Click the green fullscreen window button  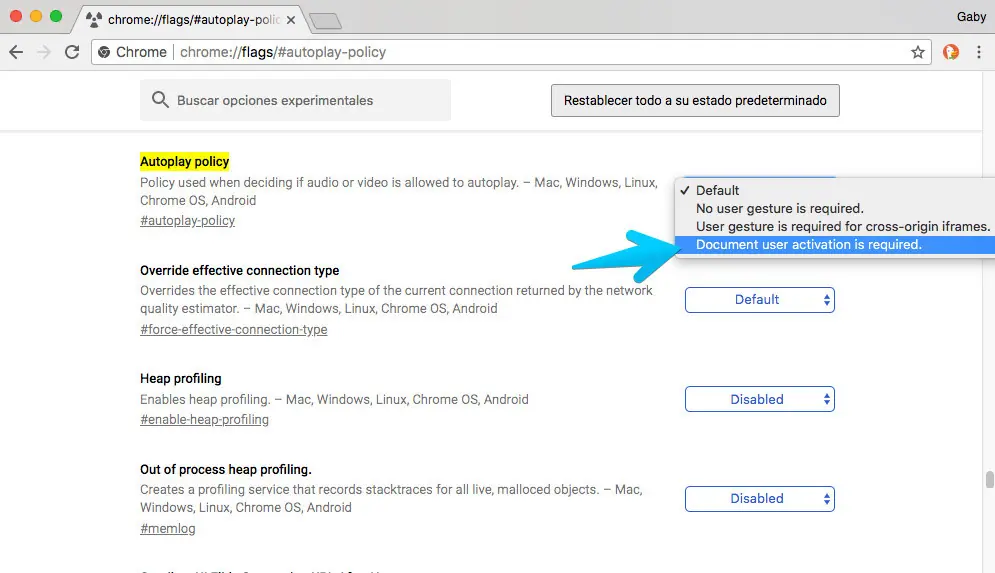click(x=56, y=16)
